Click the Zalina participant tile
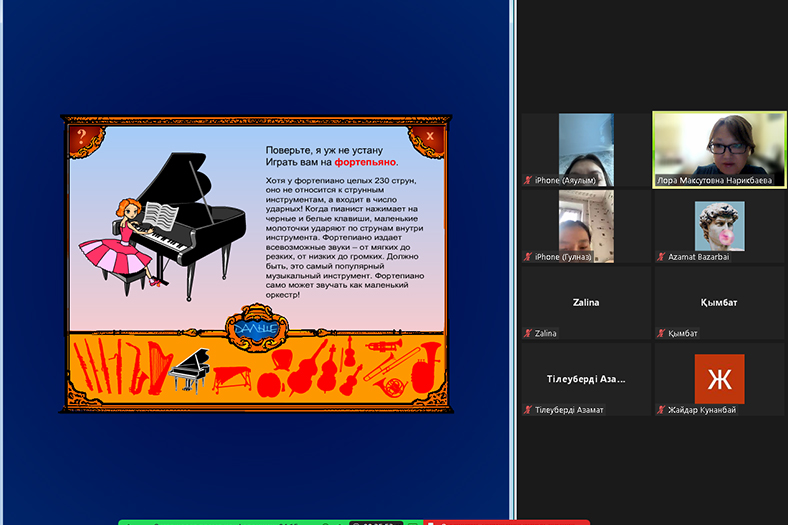The height and width of the screenshot is (525, 788). [x=585, y=303]
